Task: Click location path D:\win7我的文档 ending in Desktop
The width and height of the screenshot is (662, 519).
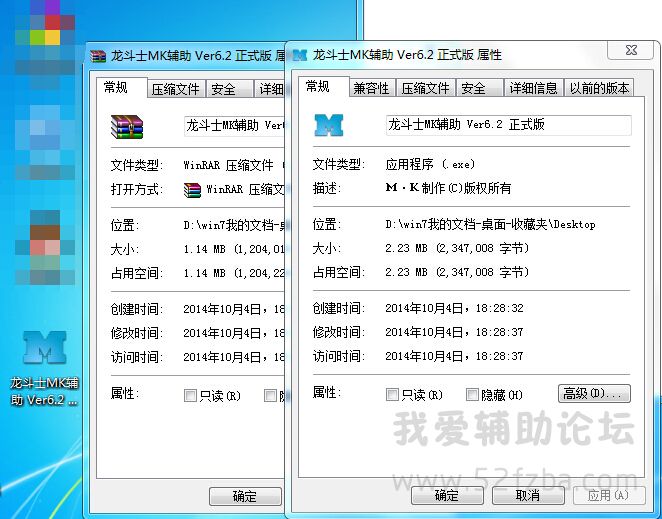Action: pos(490,224)
